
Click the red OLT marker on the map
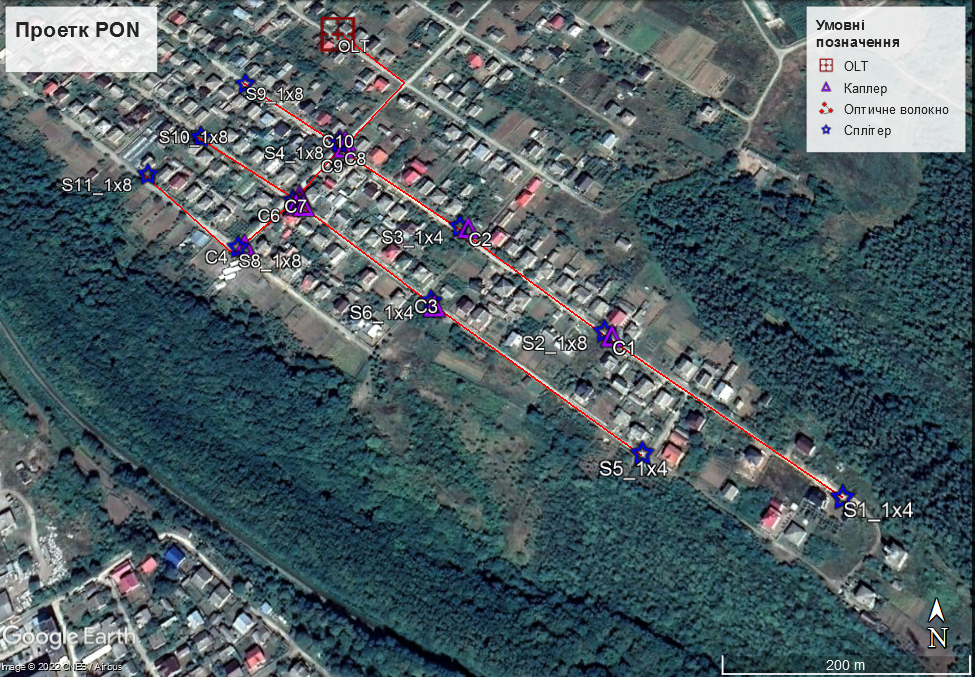pyautogui.click(x=337, y=33)
